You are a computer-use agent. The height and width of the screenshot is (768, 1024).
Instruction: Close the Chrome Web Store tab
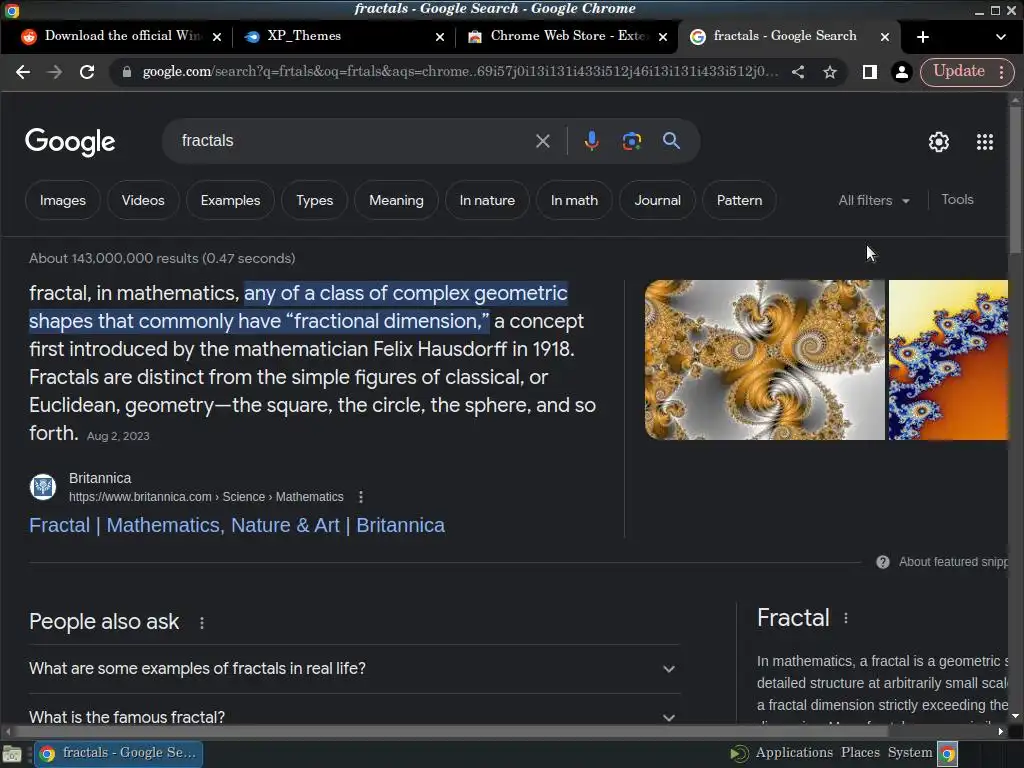[x=663, y=37]
